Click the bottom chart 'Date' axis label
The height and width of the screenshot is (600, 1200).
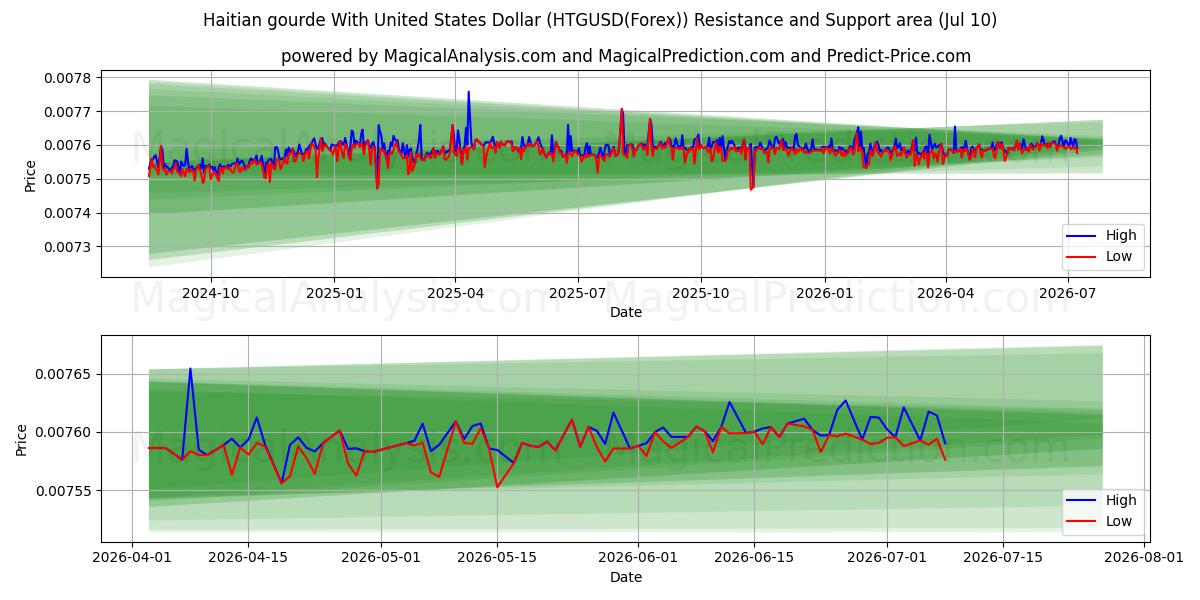coord(626,578)
